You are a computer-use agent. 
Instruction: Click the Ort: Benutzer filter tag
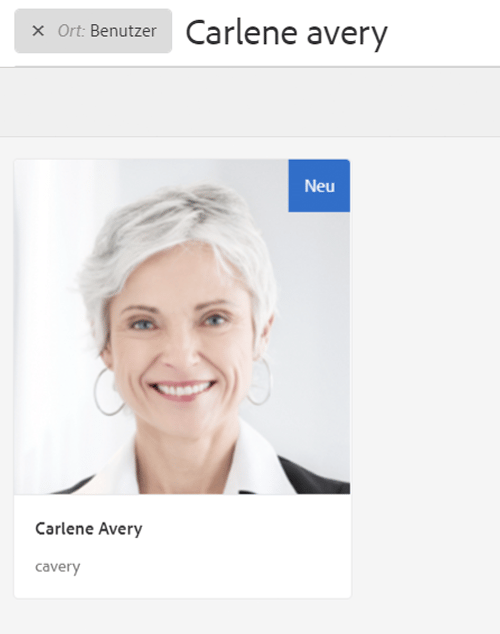[93, 31]
